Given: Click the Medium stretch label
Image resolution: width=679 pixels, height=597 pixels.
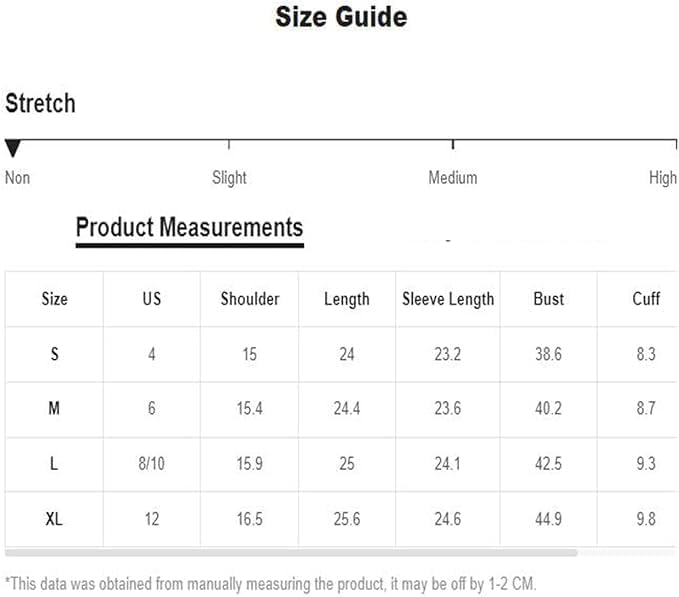Looking at the screenshot, I should [x=453, y=178].
